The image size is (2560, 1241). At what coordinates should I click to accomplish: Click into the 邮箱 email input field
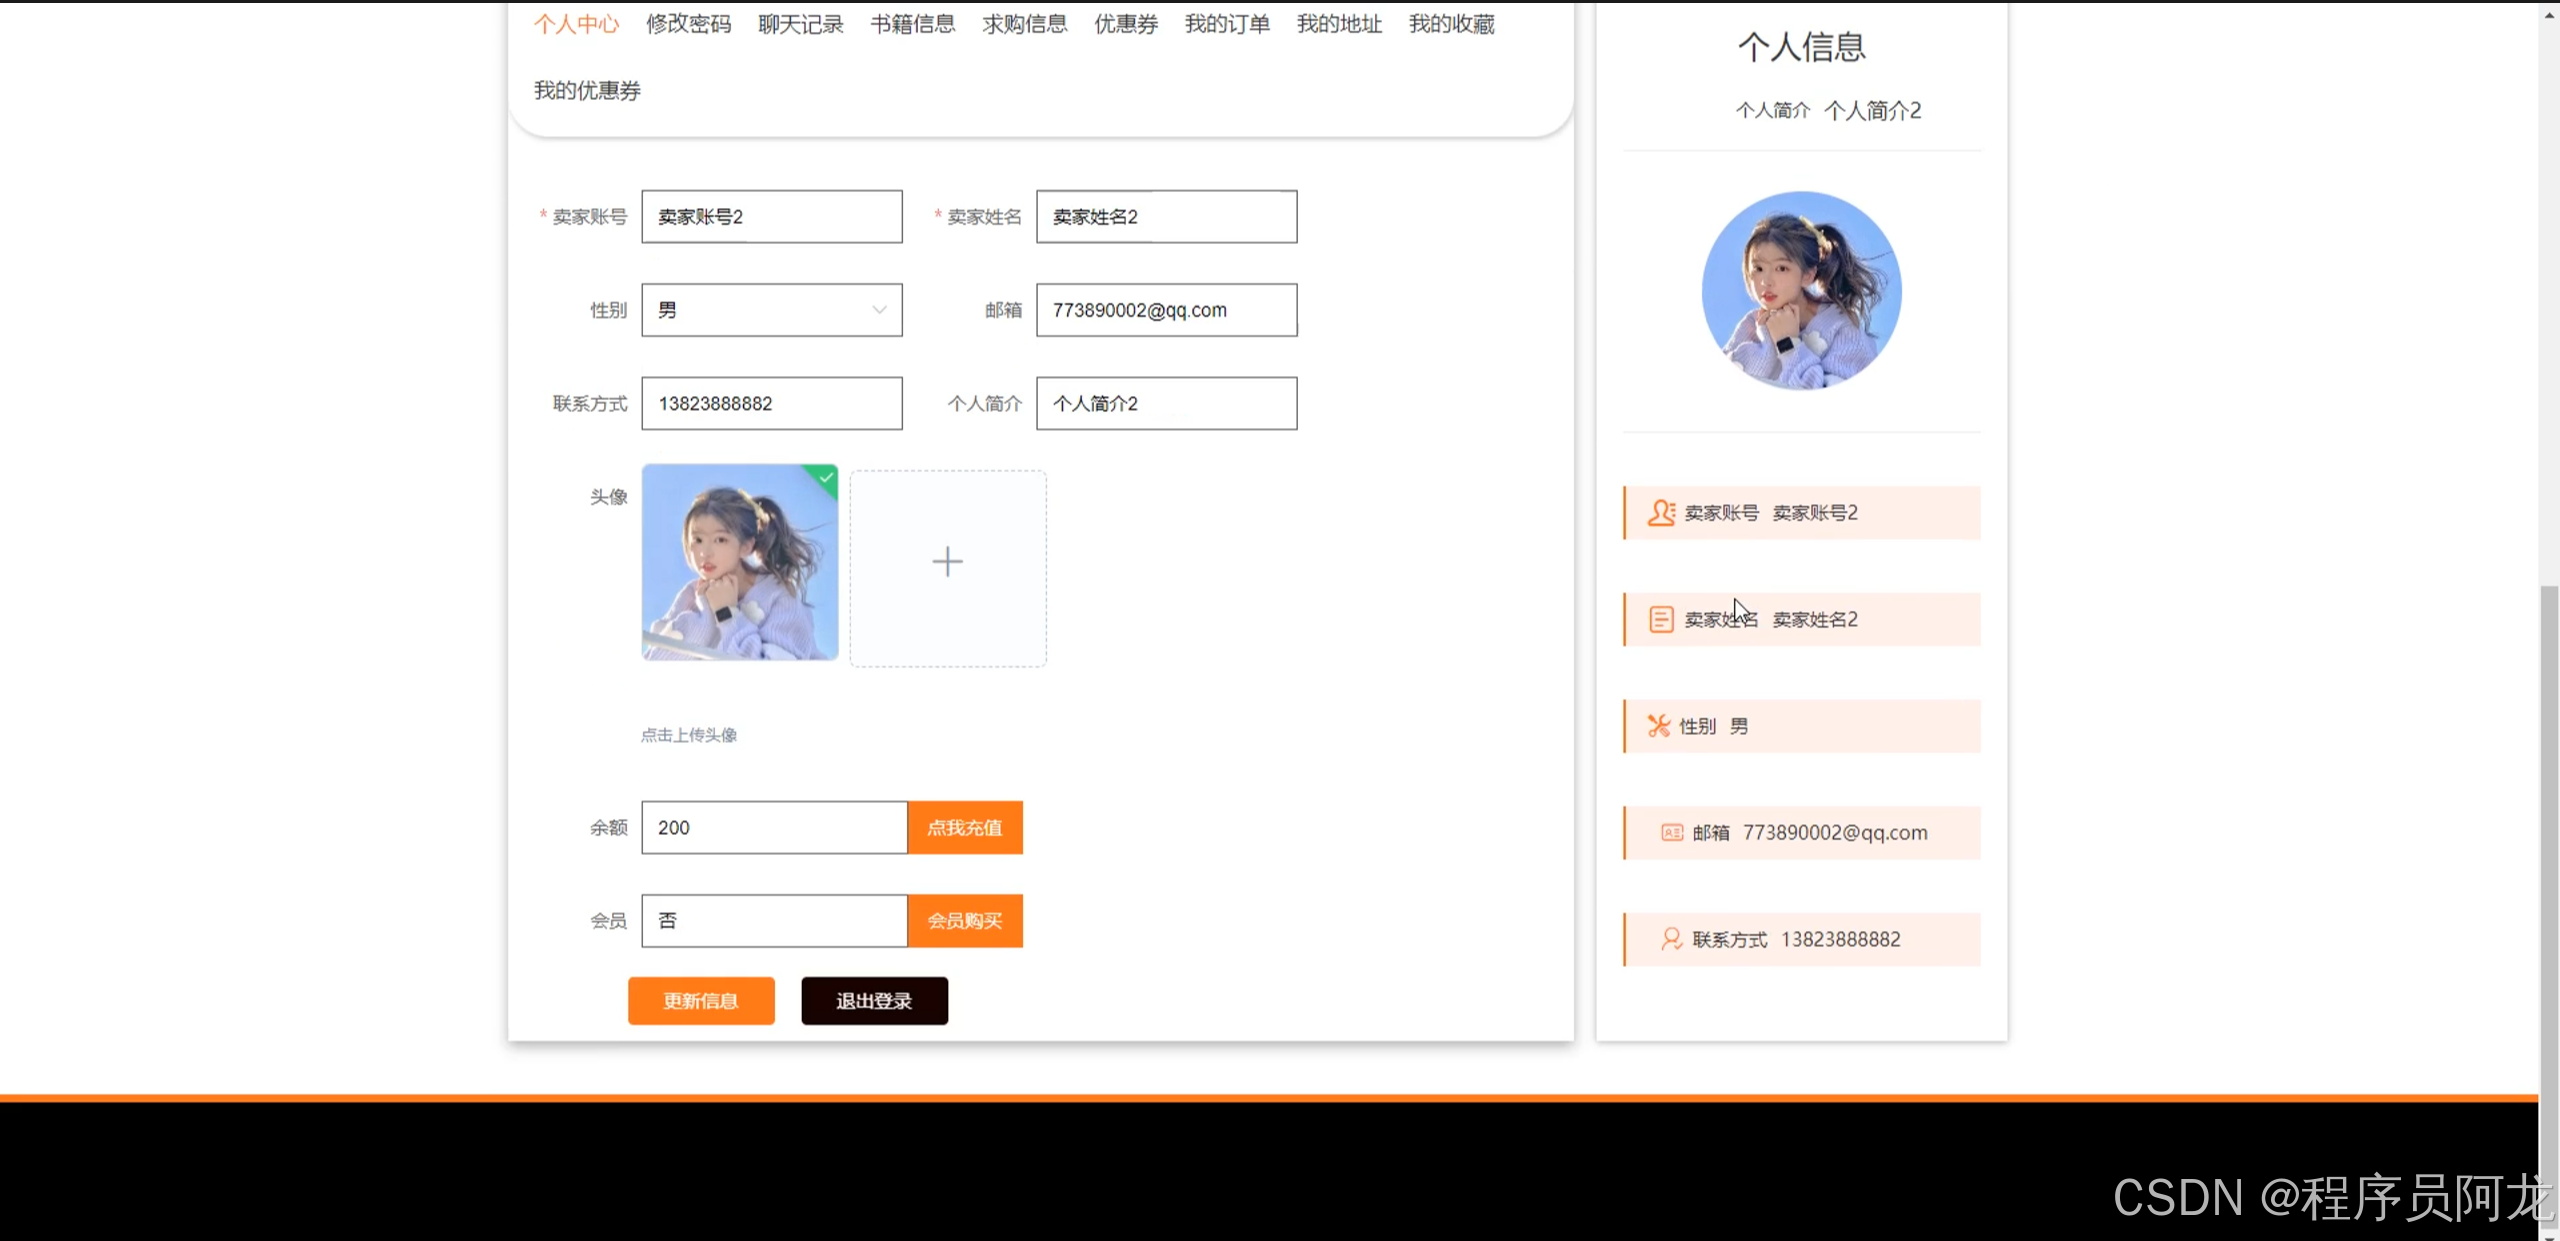tap(1166, 310)
